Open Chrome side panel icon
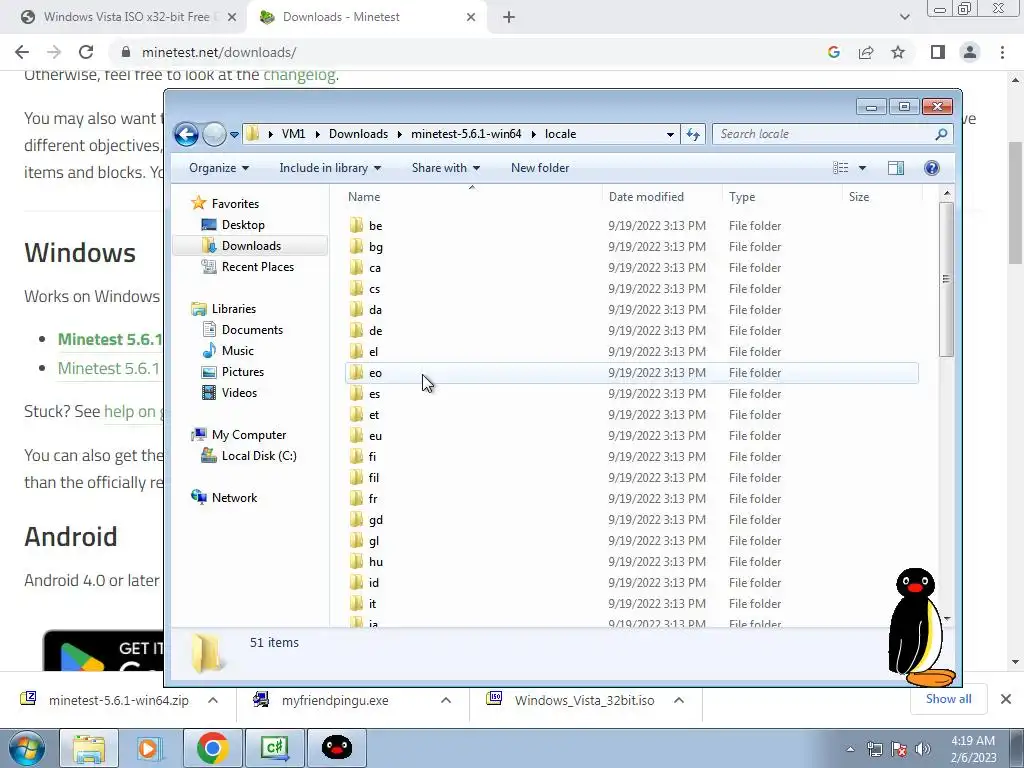The width and height of the screenshot is (1024, 768). (938, 52)
